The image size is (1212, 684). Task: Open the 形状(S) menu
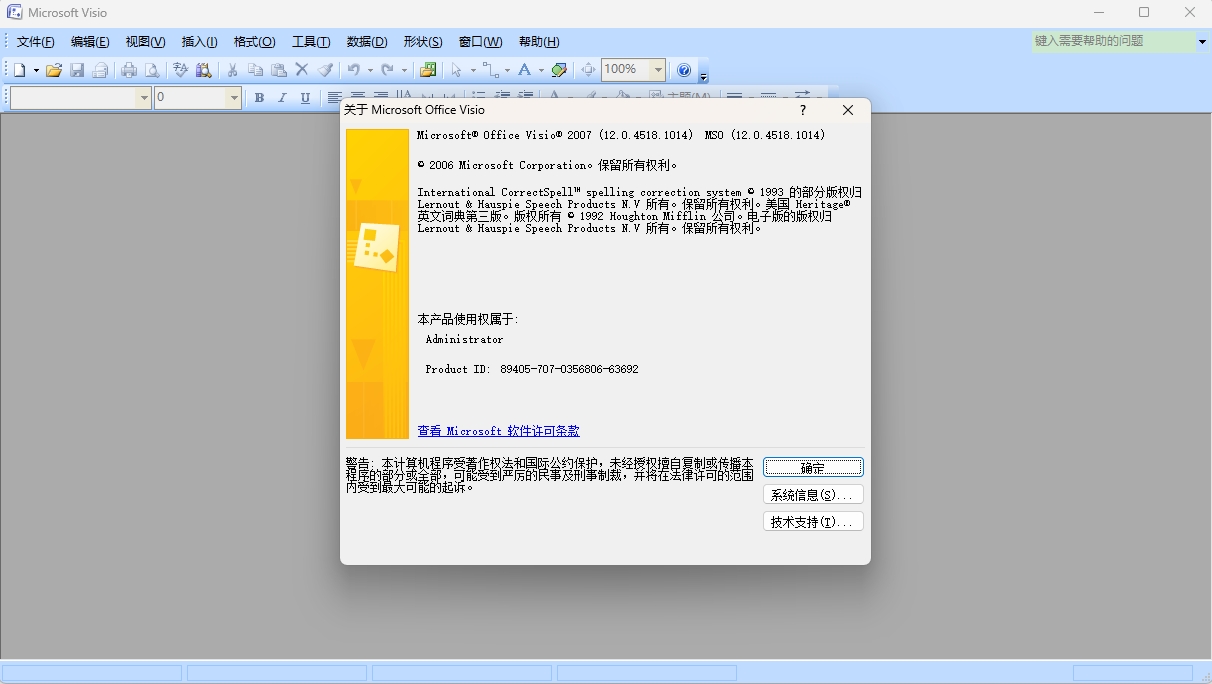422,42
